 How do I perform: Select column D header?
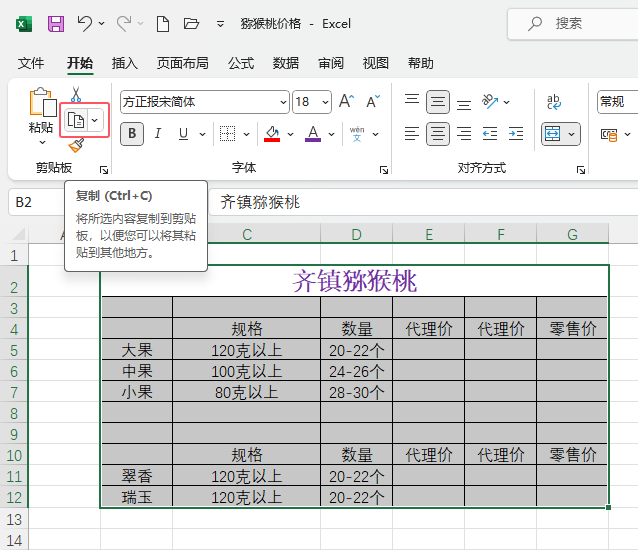pyautogui.click(x=356, y=234)
